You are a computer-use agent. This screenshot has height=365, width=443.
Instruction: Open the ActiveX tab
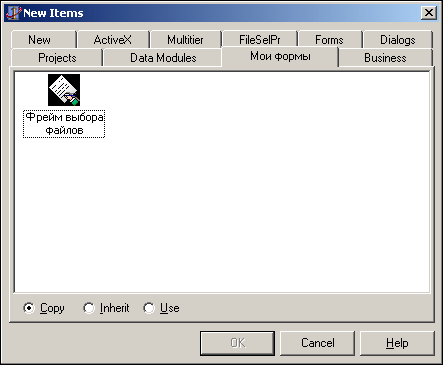[x=113, y=40]
